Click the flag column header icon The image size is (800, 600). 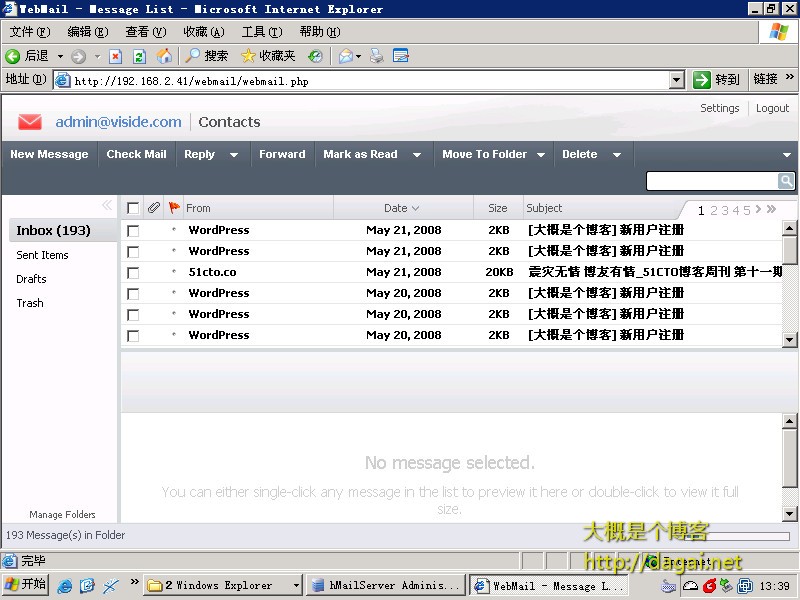(174, 208)
